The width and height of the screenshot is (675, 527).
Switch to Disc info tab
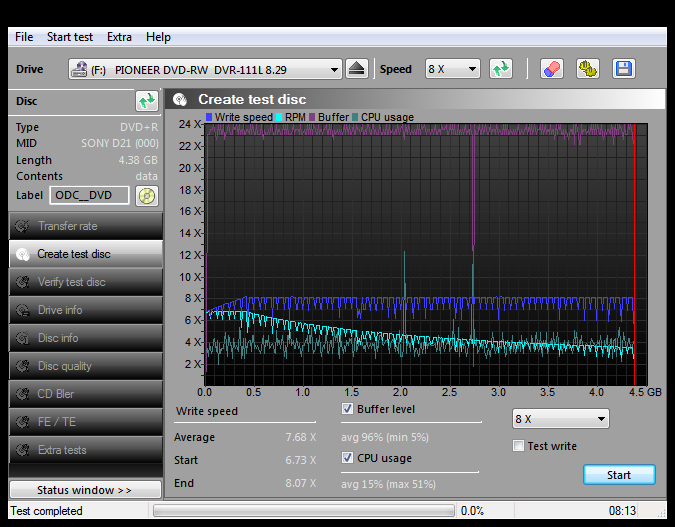[x=86, y=338]
